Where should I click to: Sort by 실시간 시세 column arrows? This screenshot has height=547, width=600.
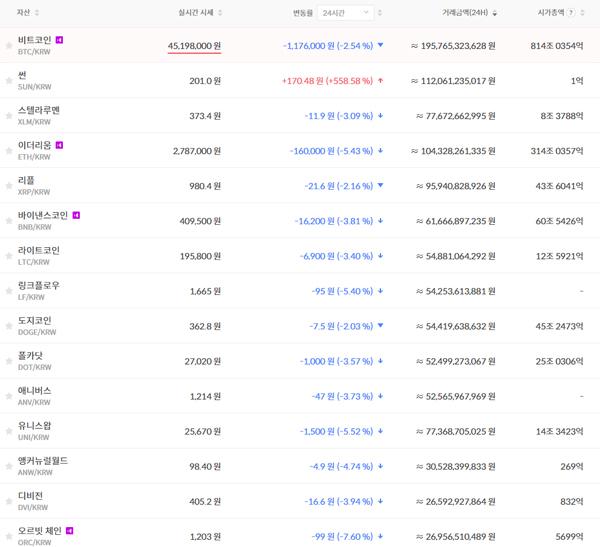(220, 13)
